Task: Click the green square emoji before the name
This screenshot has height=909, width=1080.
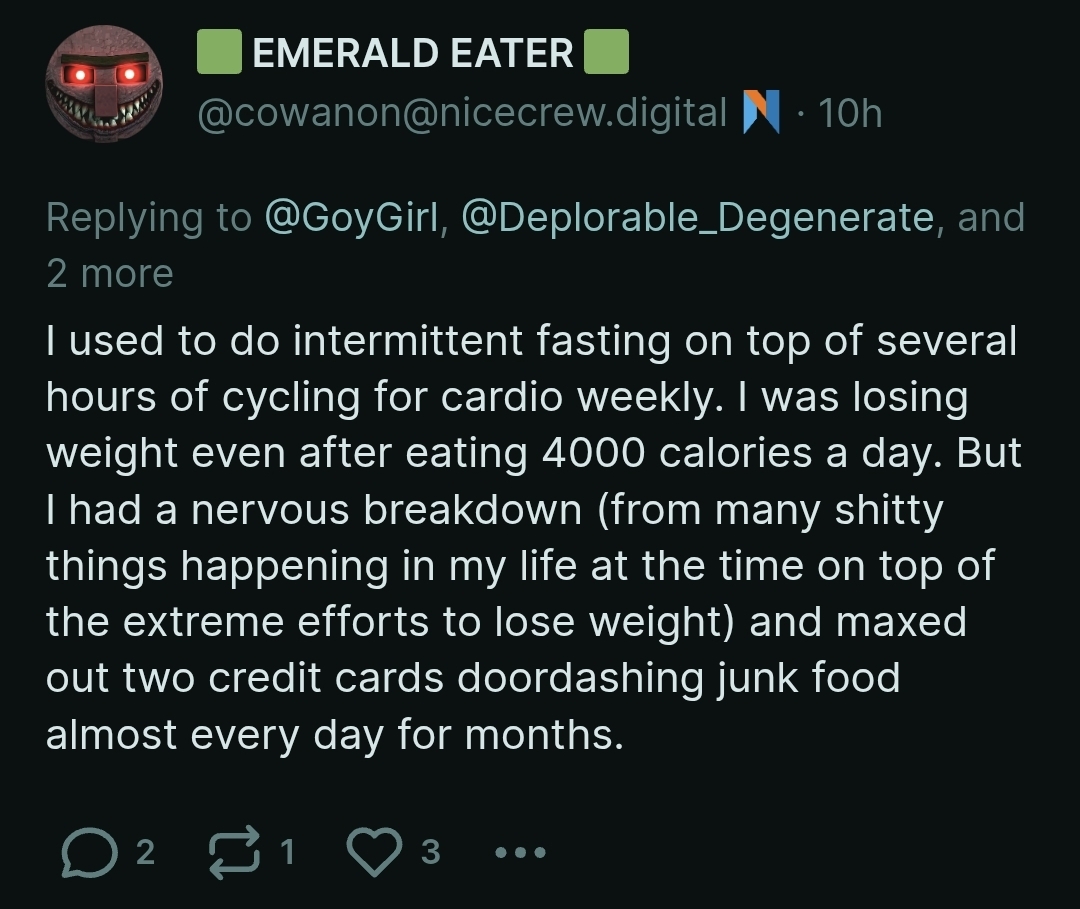Action: (219, 52)
